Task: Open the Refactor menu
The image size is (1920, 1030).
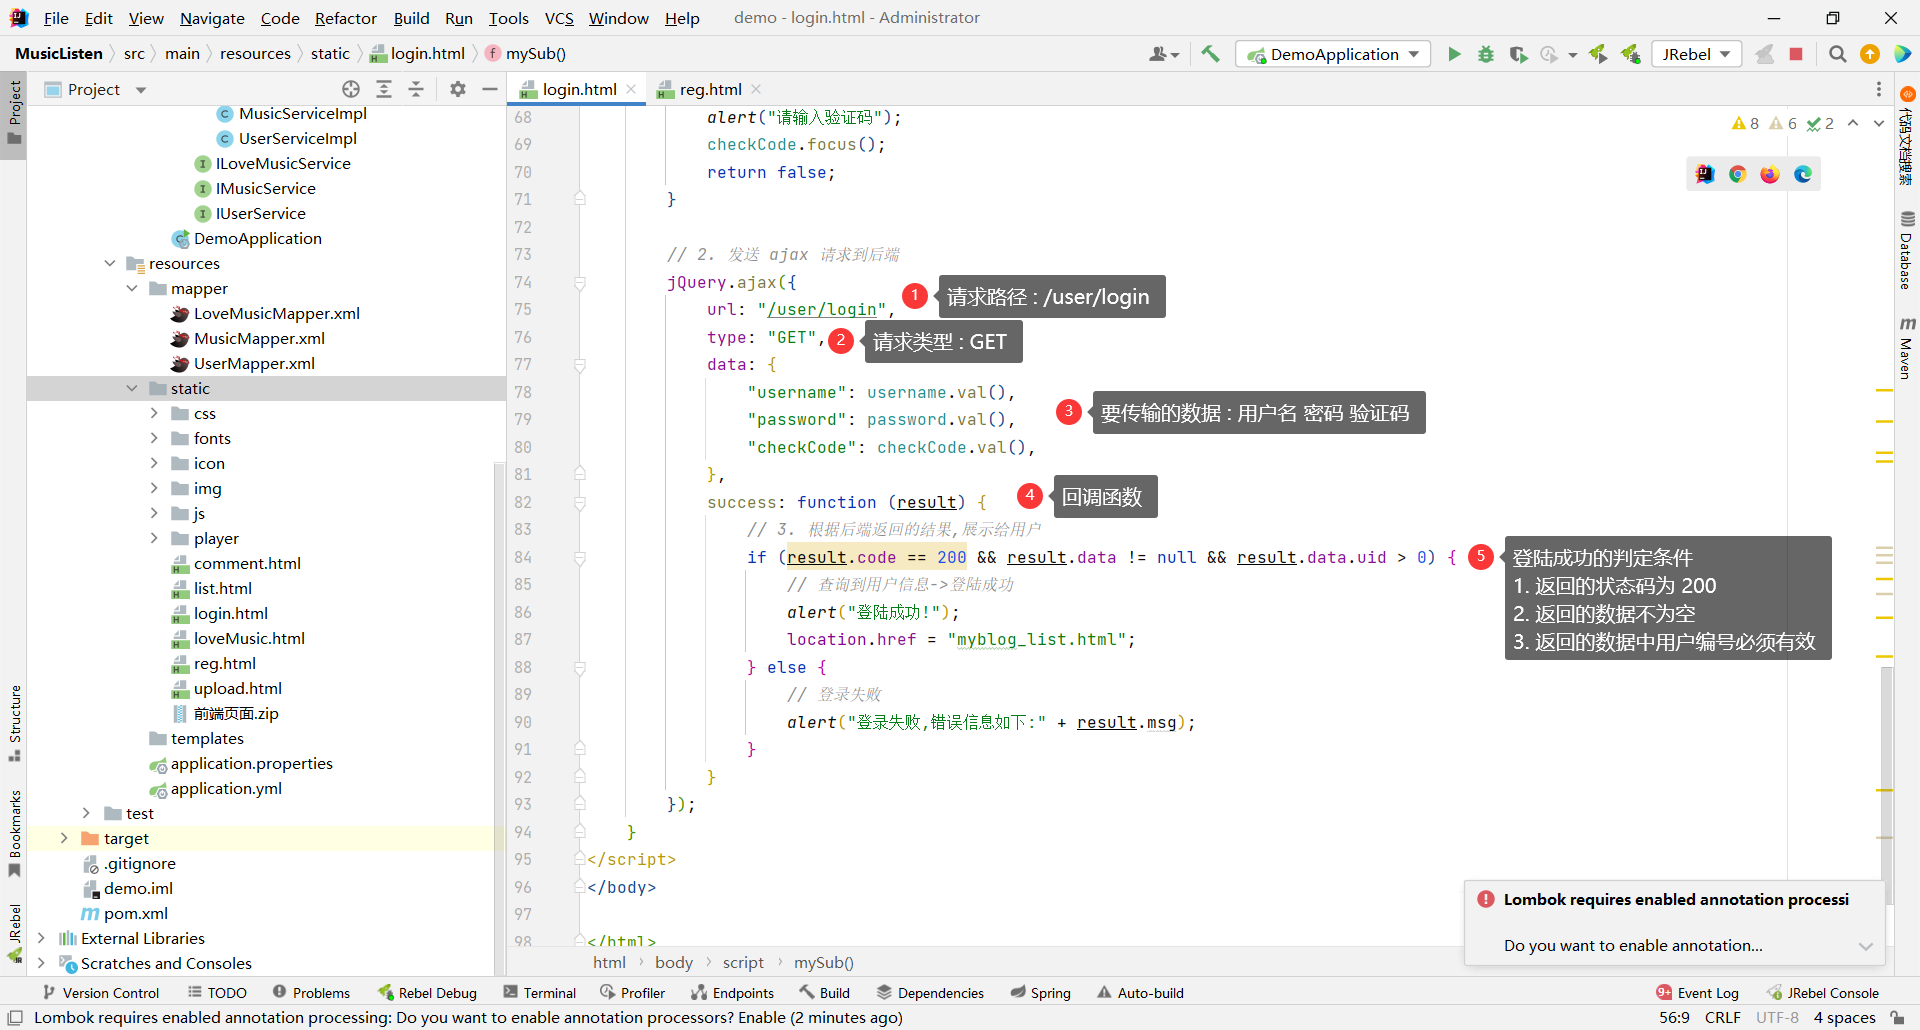Action: click(345, 18)
